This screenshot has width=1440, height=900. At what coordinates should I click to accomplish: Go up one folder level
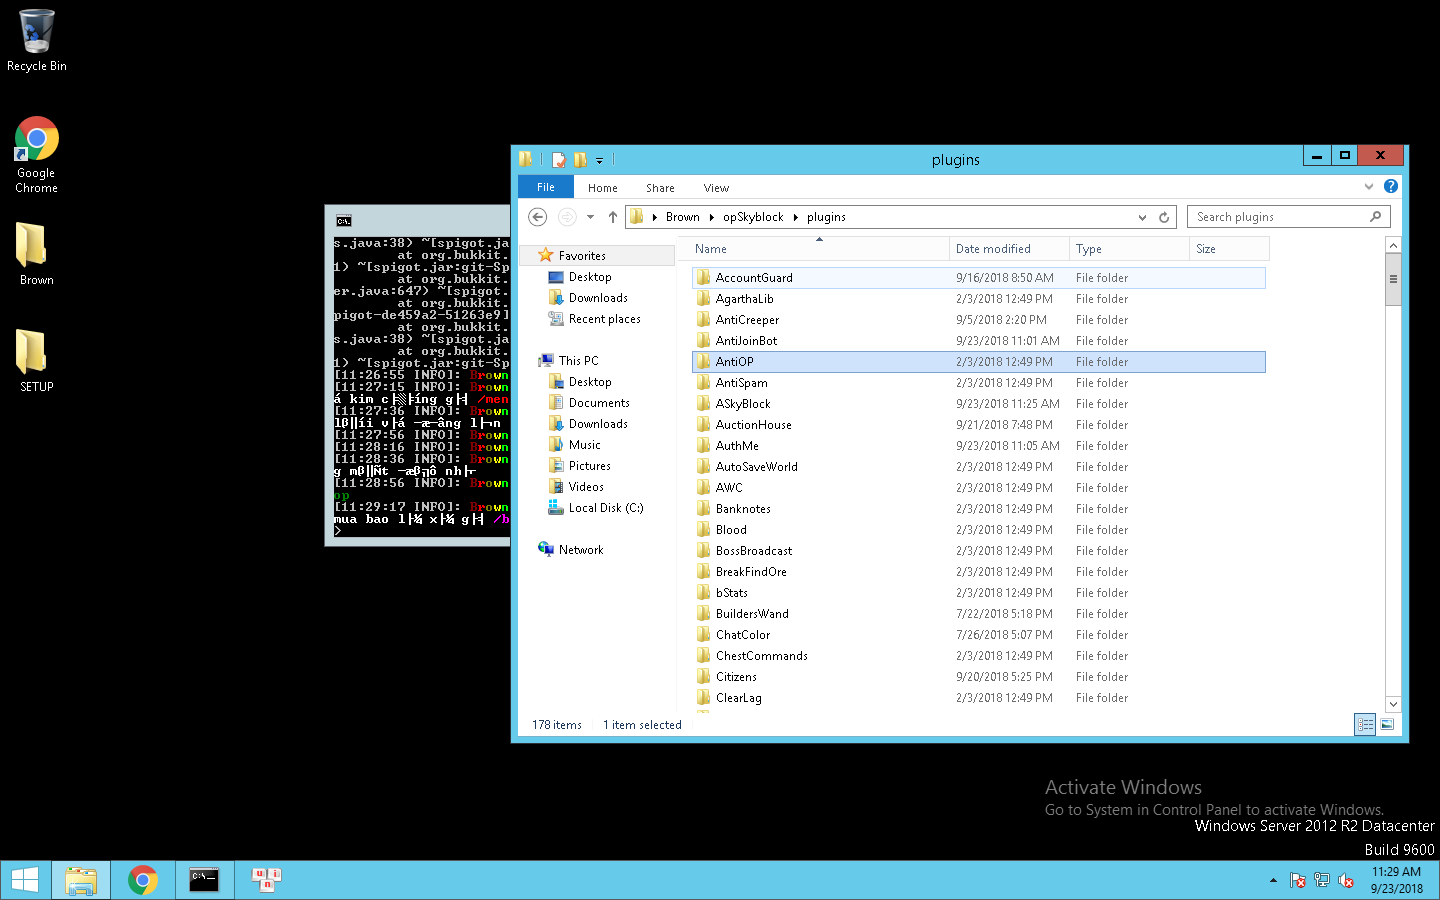[x=613, y=217]
